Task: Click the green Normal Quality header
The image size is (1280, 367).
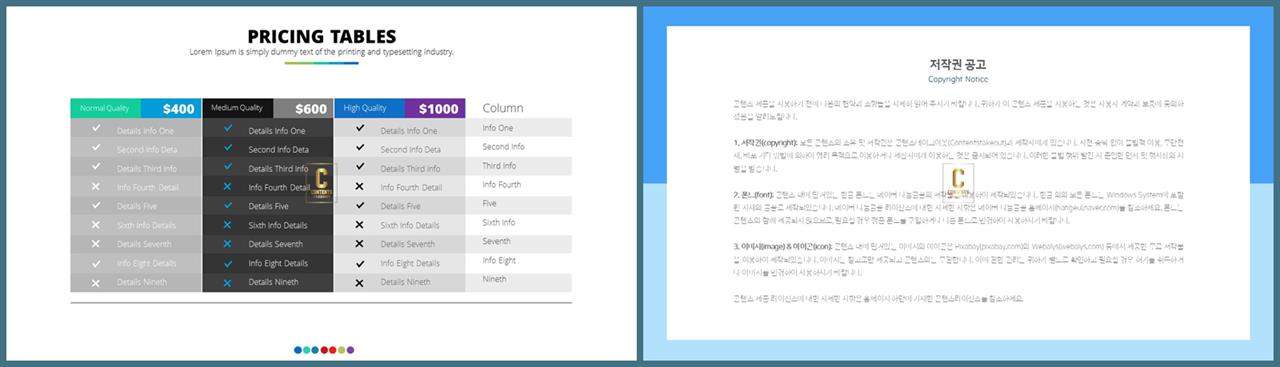Action: tap(105, 108)
